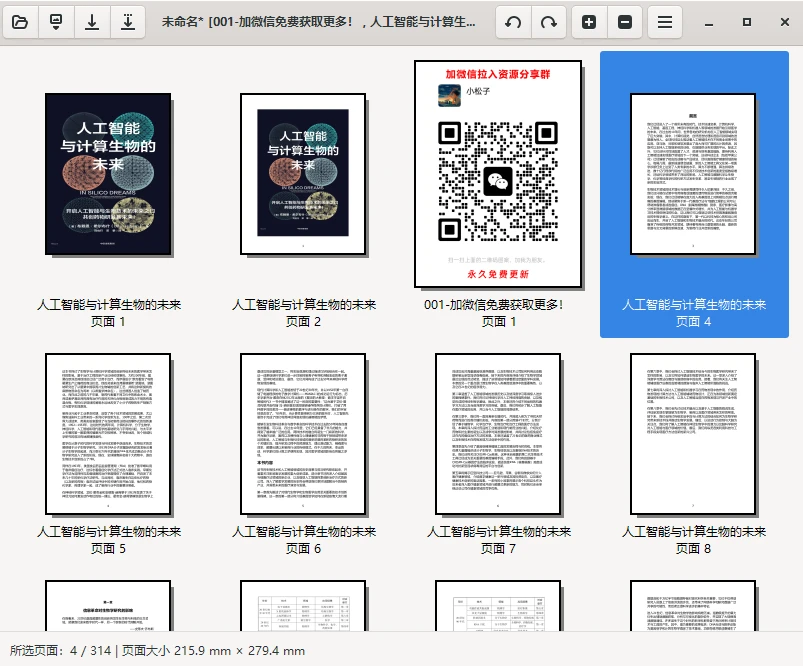The height and width of the screenshot is (666, 803).
Task: Minimize the PDF Arranger window
Action: [x=709, y=23]
